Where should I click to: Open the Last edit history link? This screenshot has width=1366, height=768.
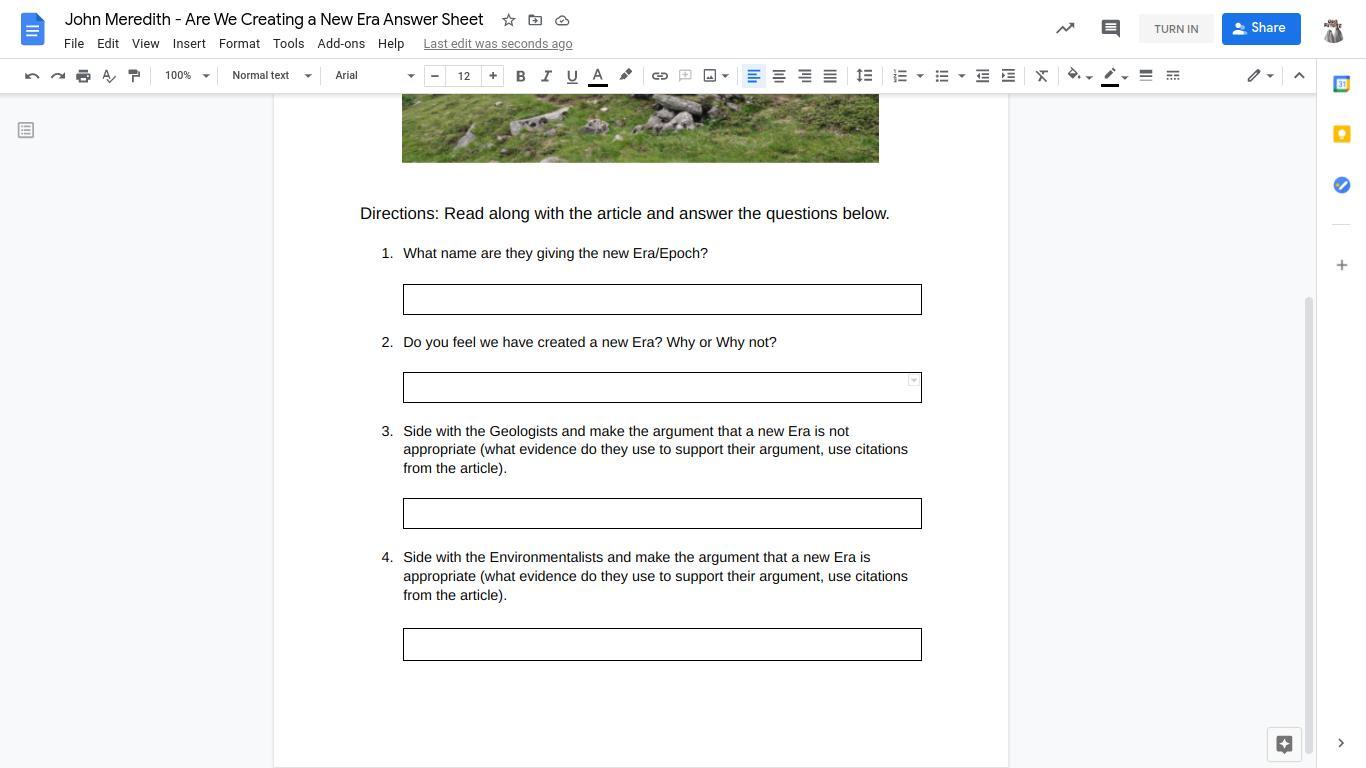[x=498, y=44]
